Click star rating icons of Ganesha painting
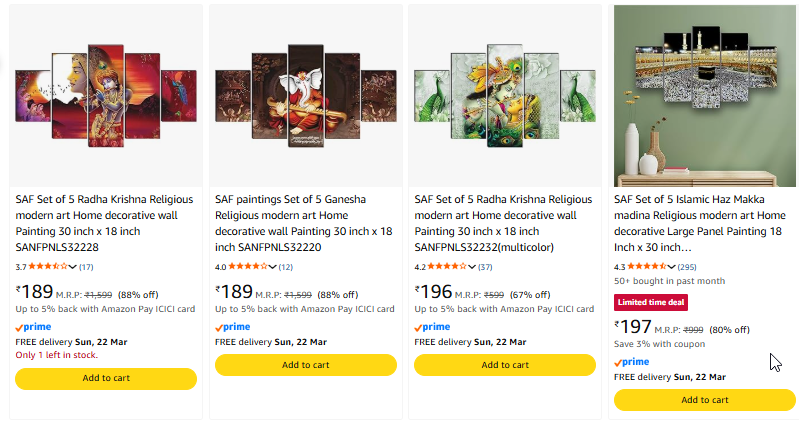The width and height of the screenshot is (799, 424). tap(248, 267)
